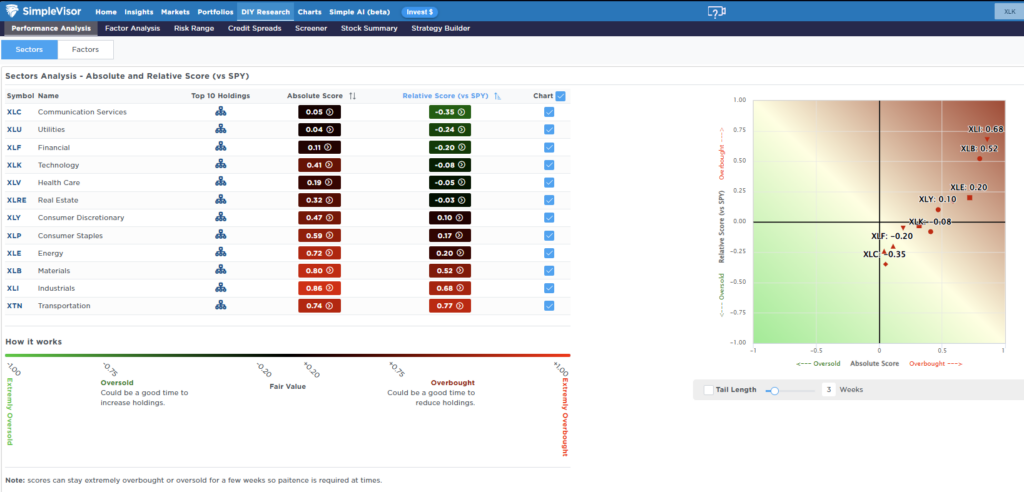Show top 10 holdings for Utilities

[220, 130]
